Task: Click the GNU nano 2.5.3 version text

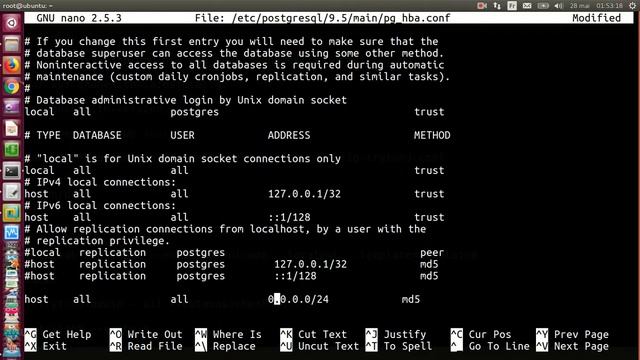Action: (79, 18)
